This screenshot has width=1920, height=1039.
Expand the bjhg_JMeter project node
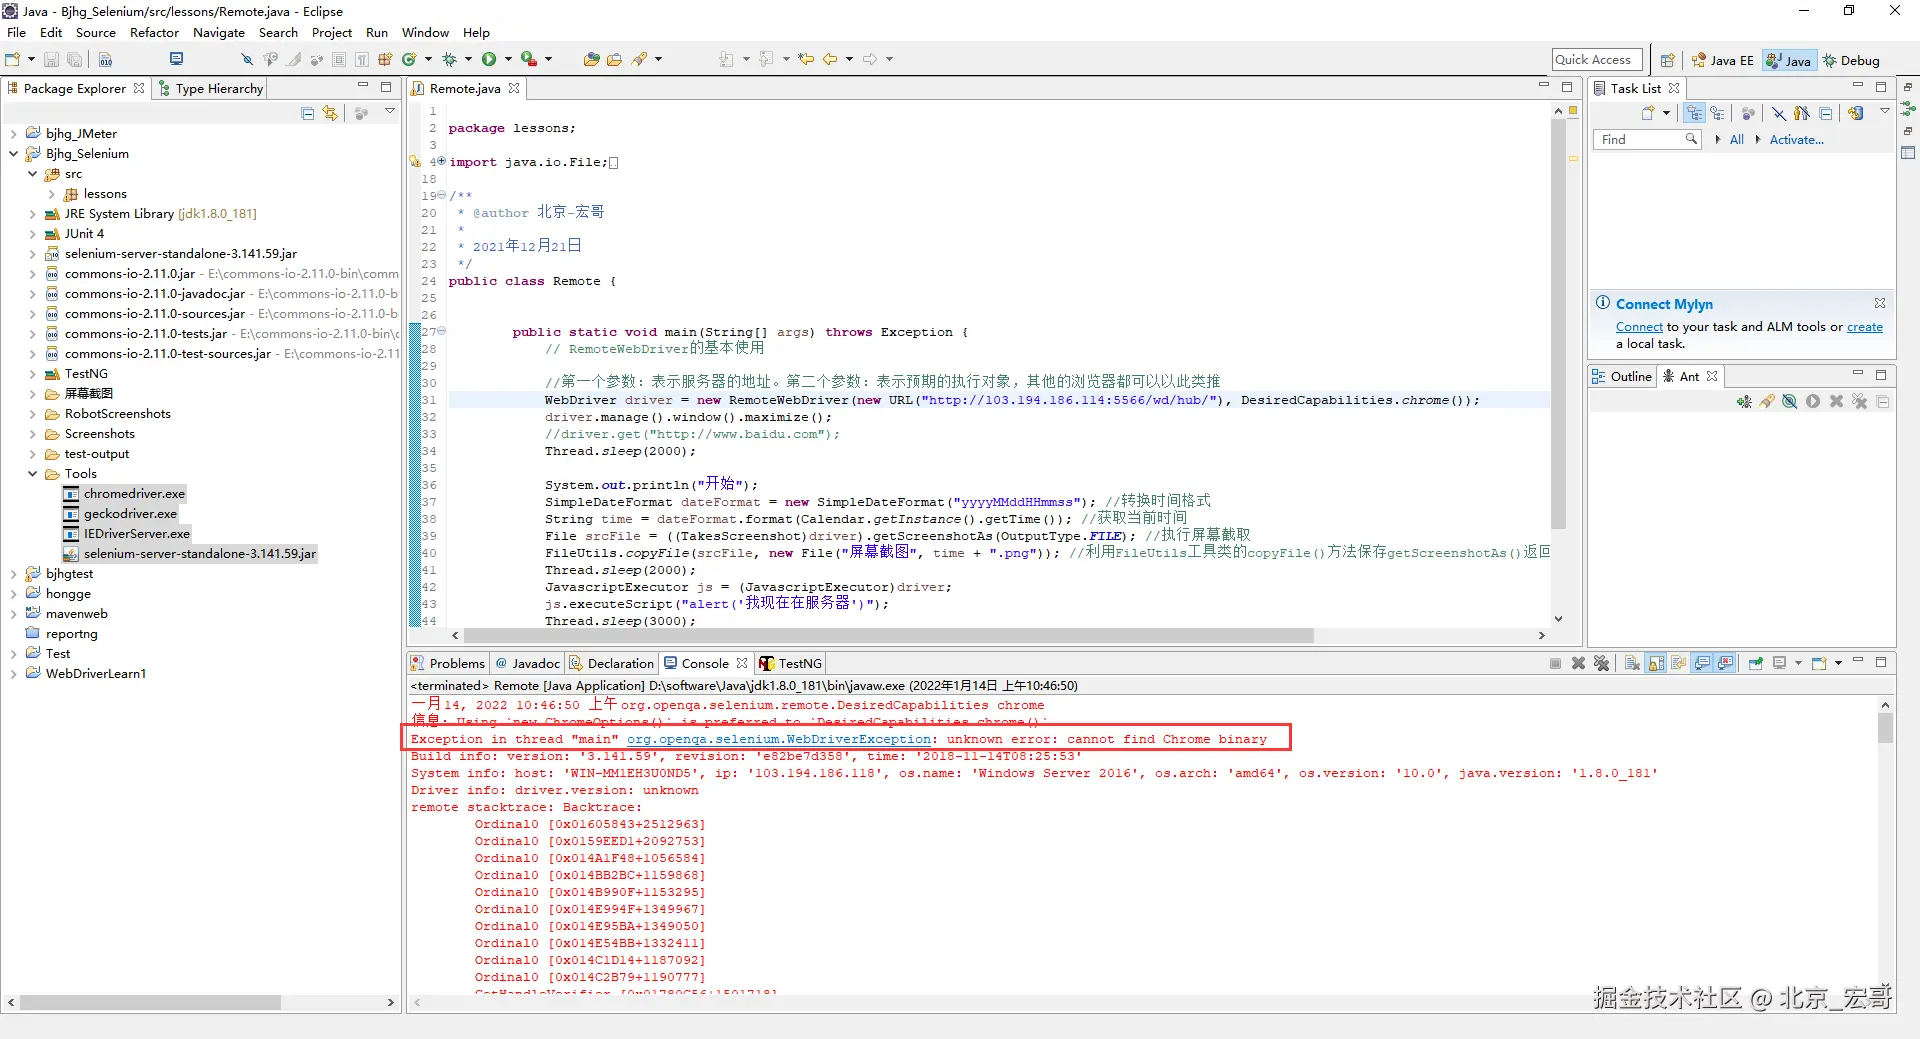13,134
